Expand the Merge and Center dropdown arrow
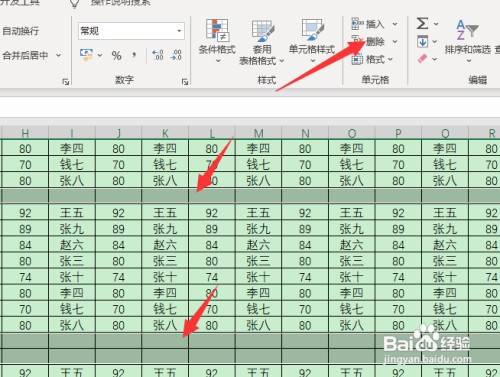The height and width of the screenshot is (377, 500). click(x=58, y=55)
